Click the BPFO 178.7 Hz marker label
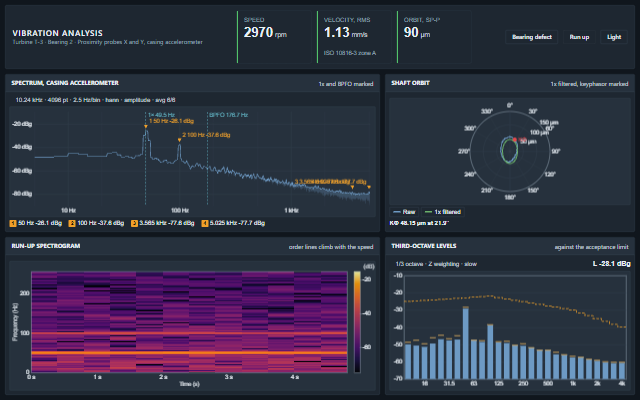The width and height of the screenshot is (640, 400). pyautogui.click(x=229, y=115)
